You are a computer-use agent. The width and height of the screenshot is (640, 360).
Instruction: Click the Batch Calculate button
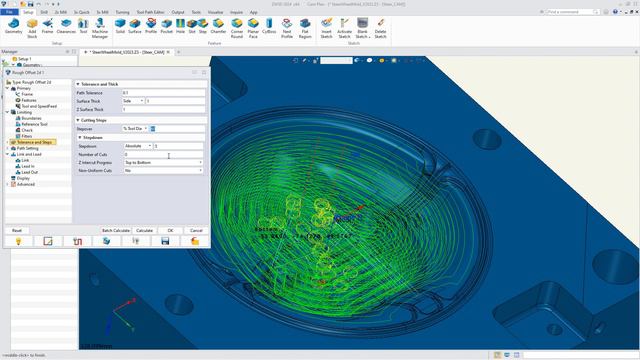(116, 231)
